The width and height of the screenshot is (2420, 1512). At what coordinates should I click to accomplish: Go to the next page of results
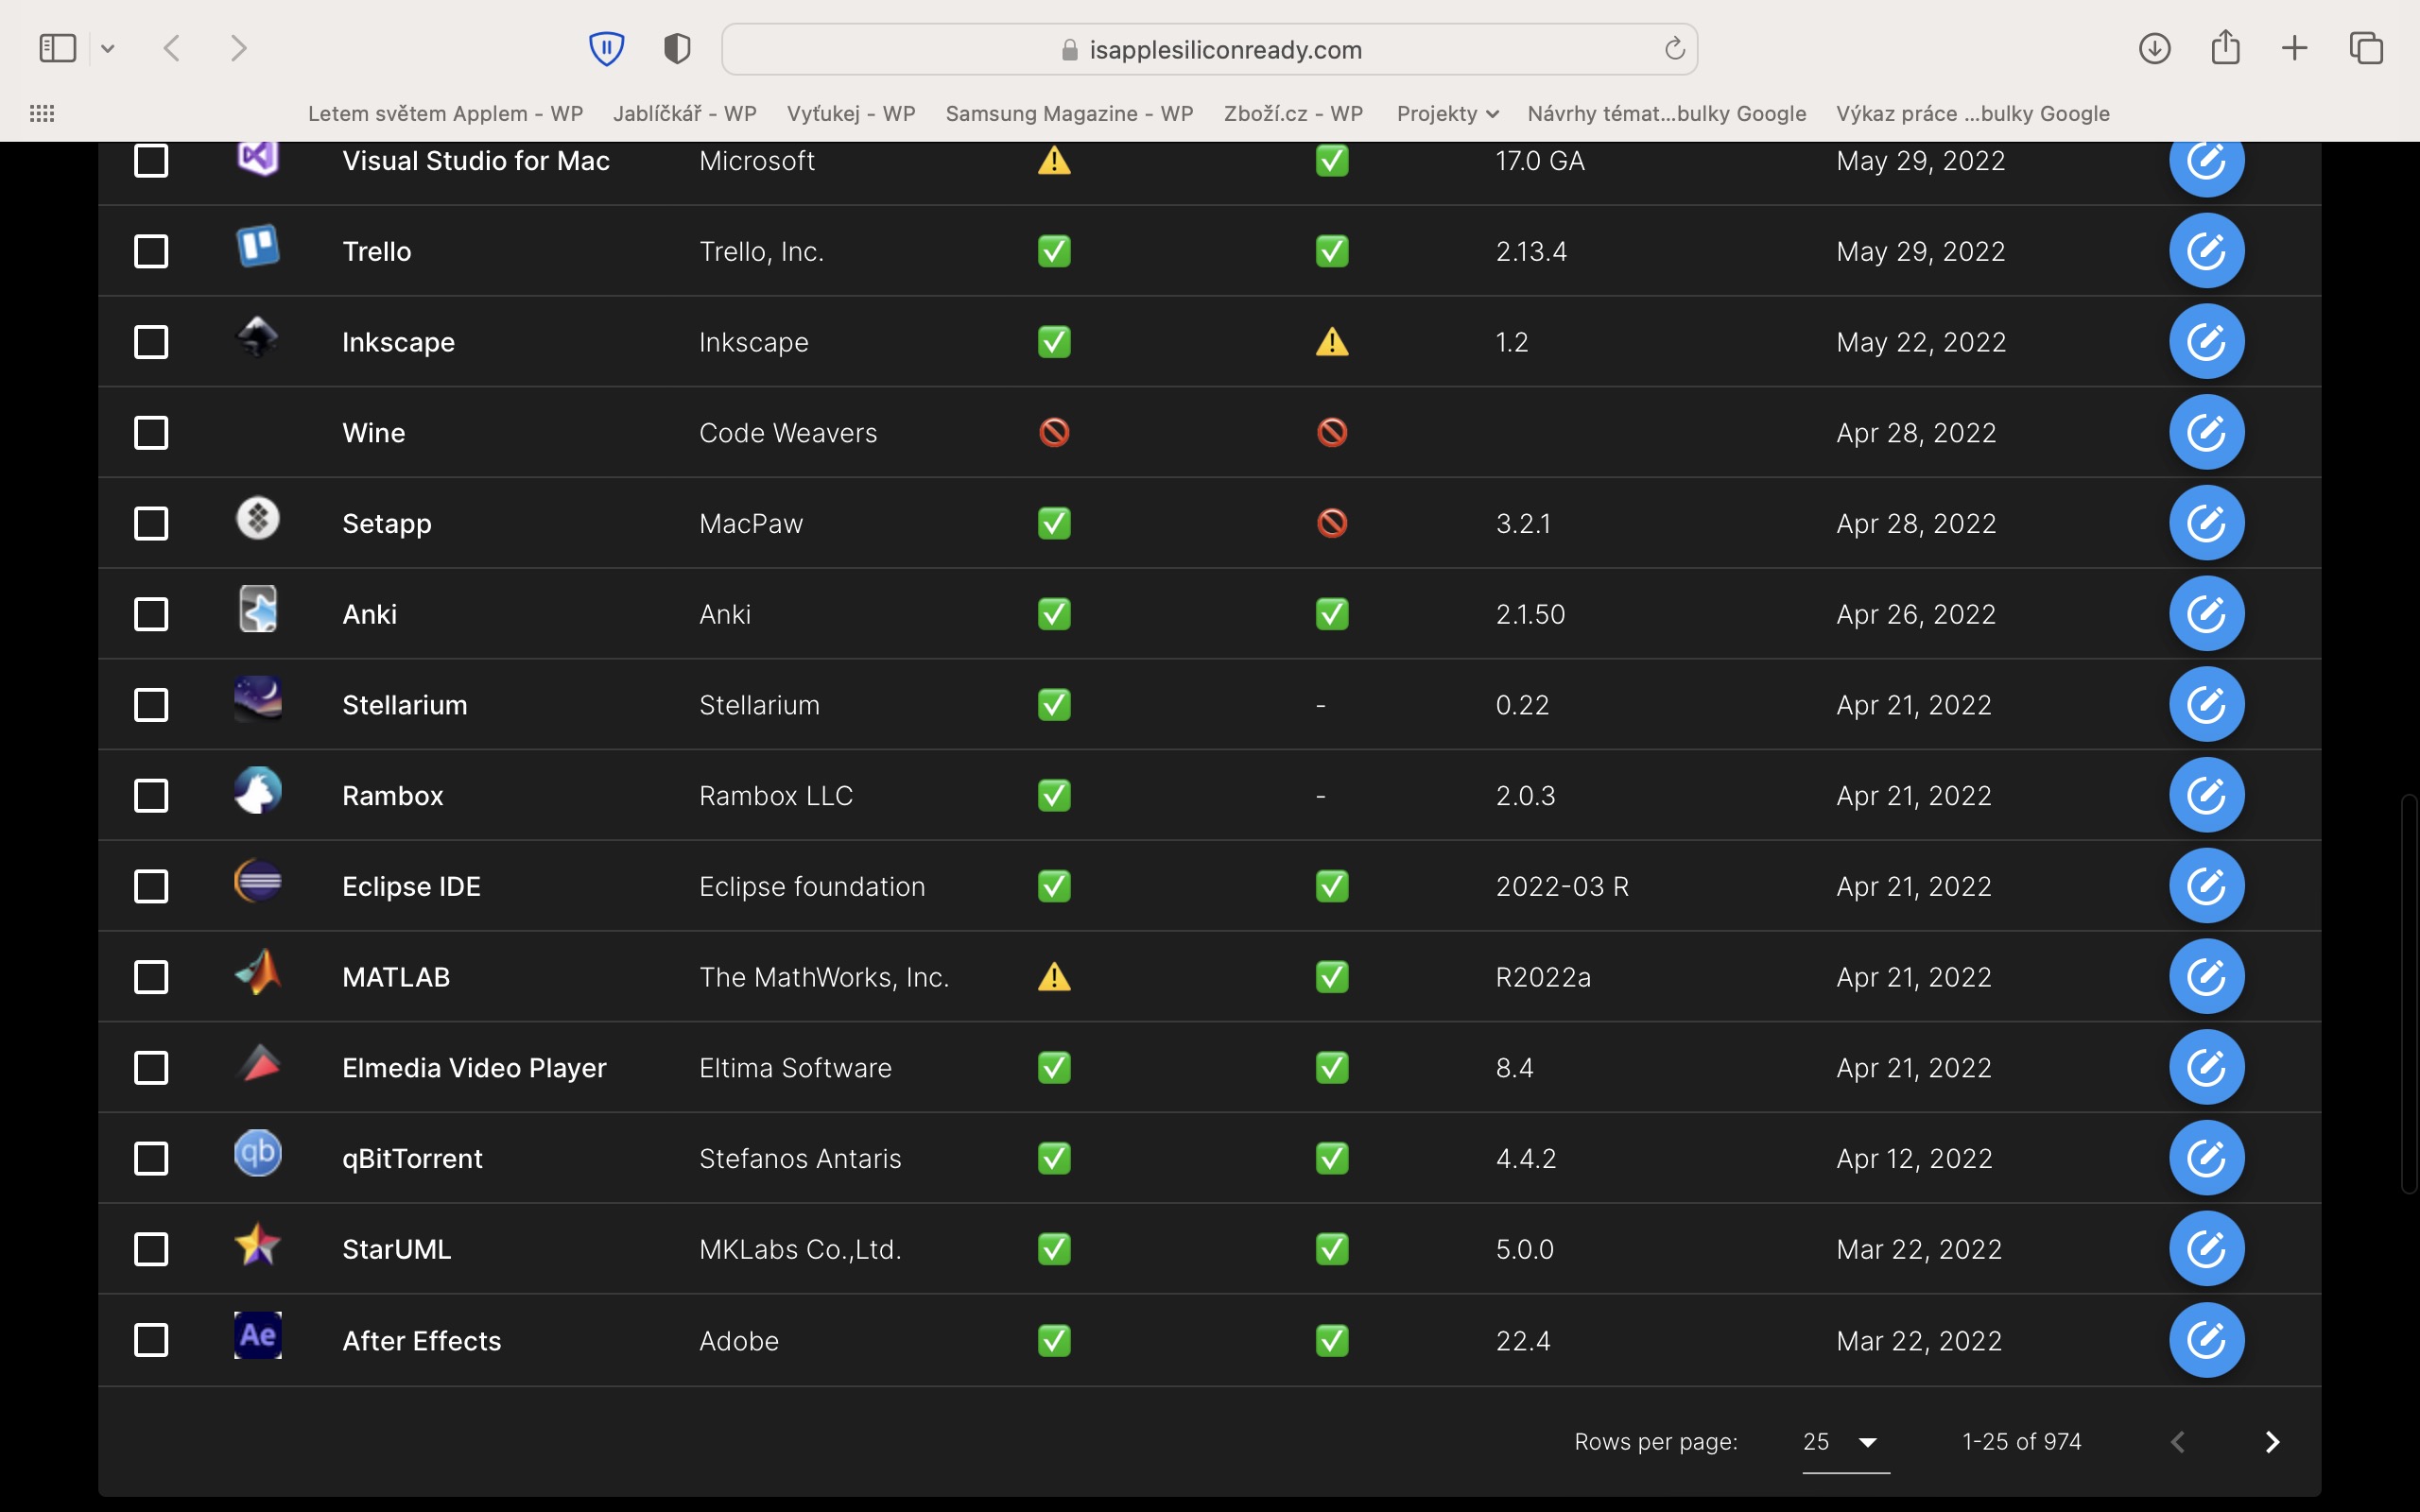point(2272,1442)
